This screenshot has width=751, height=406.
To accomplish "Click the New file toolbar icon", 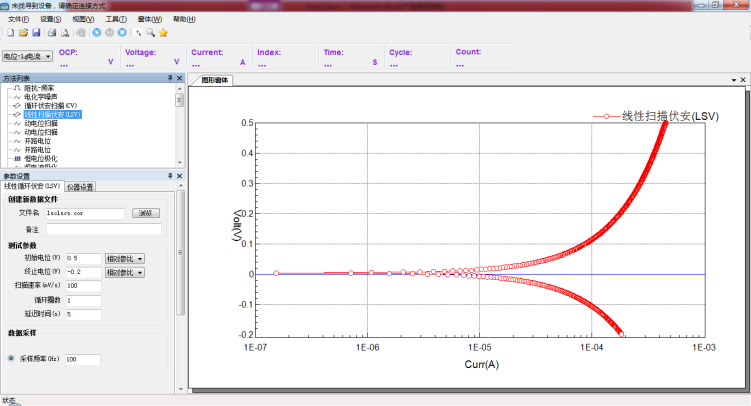I will (x=11, y=33).
